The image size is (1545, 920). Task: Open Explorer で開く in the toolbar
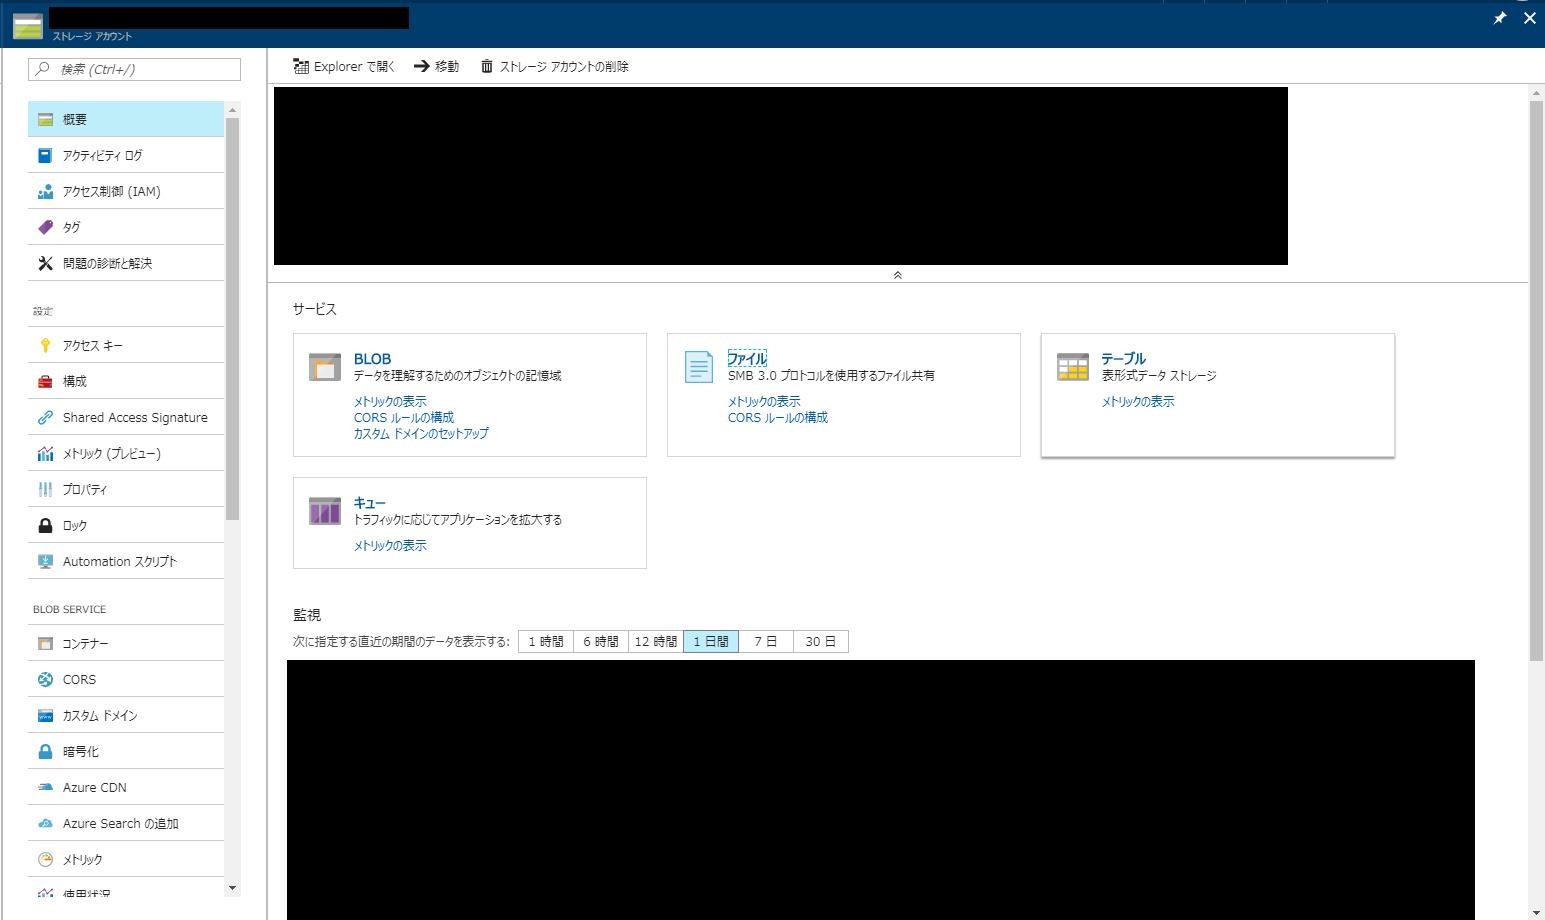(343, 66)
